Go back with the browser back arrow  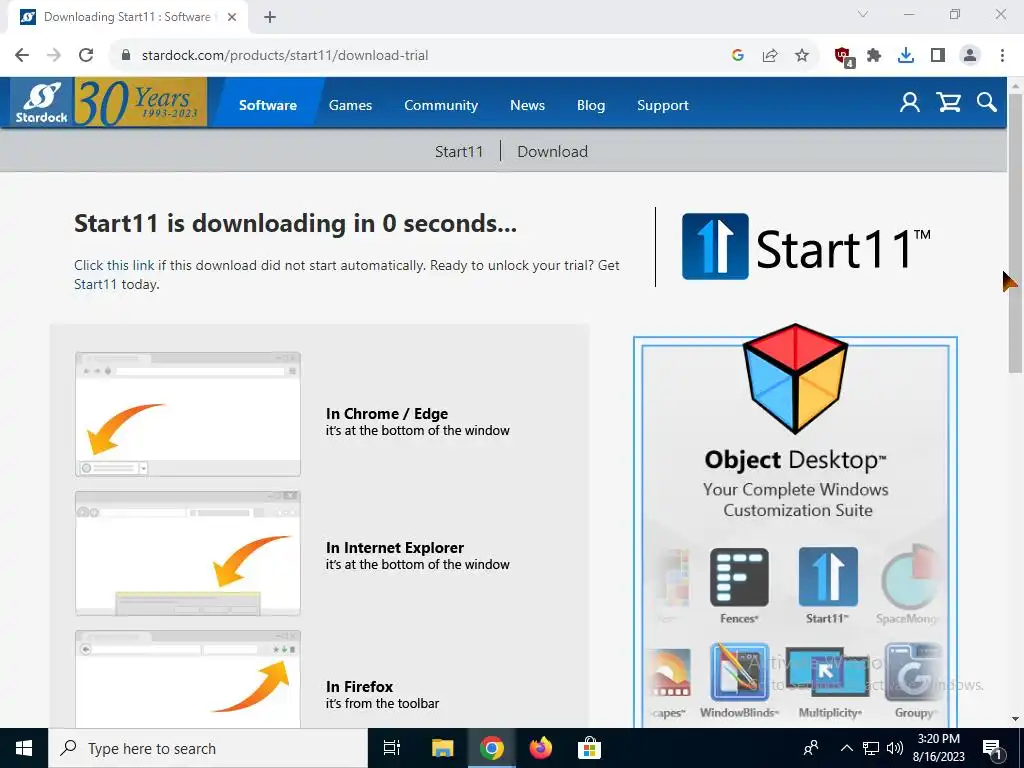tap(22, 56)
